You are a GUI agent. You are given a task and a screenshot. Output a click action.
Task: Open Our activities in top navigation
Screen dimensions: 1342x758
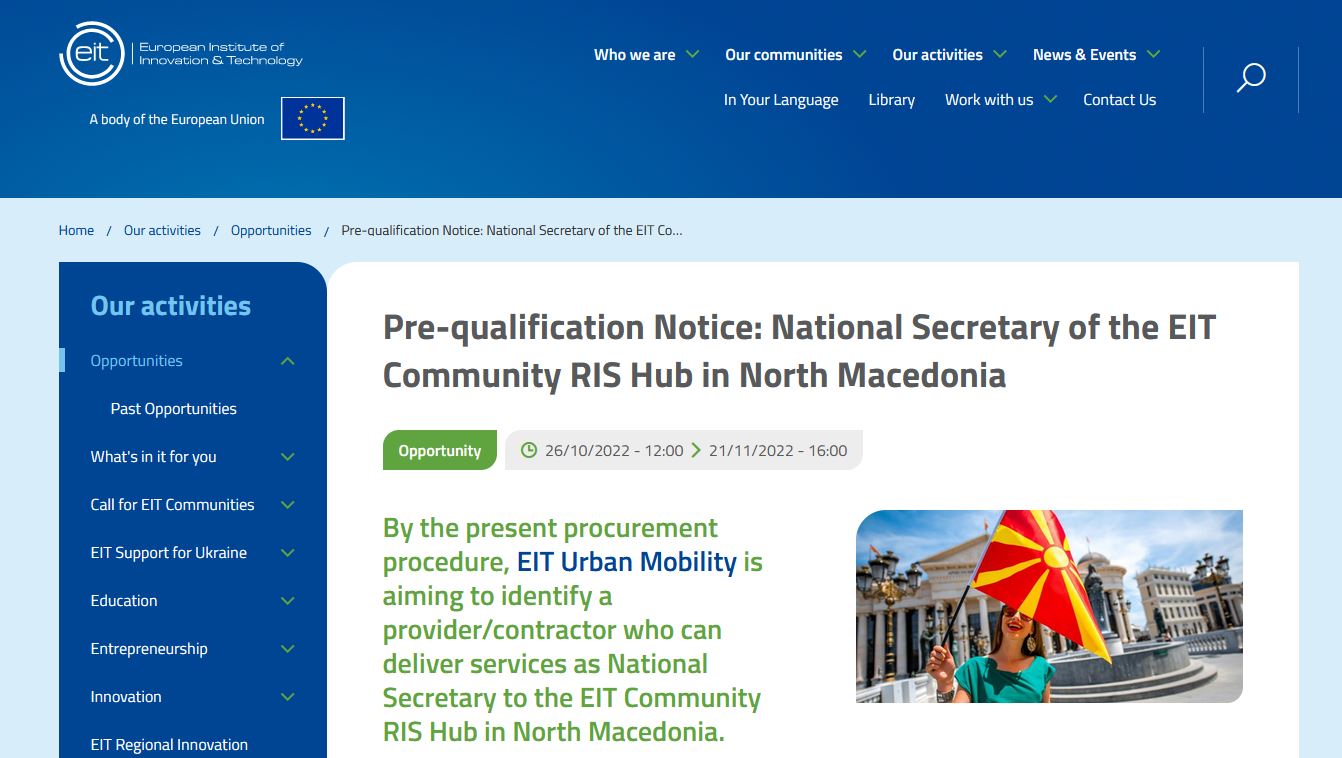[937, 54]
